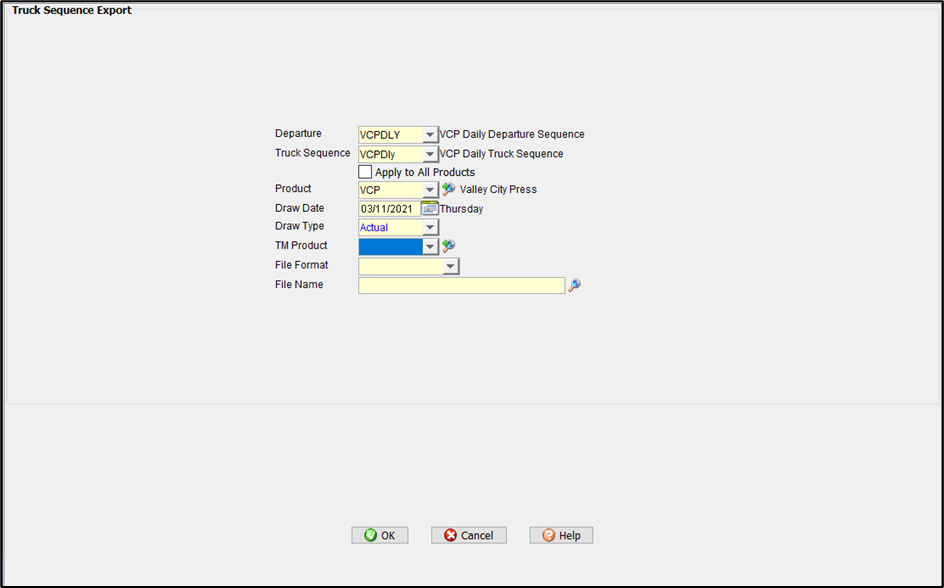Click the TM Product lookup icon
The image size is (944, 588).
tap(448, 246)
